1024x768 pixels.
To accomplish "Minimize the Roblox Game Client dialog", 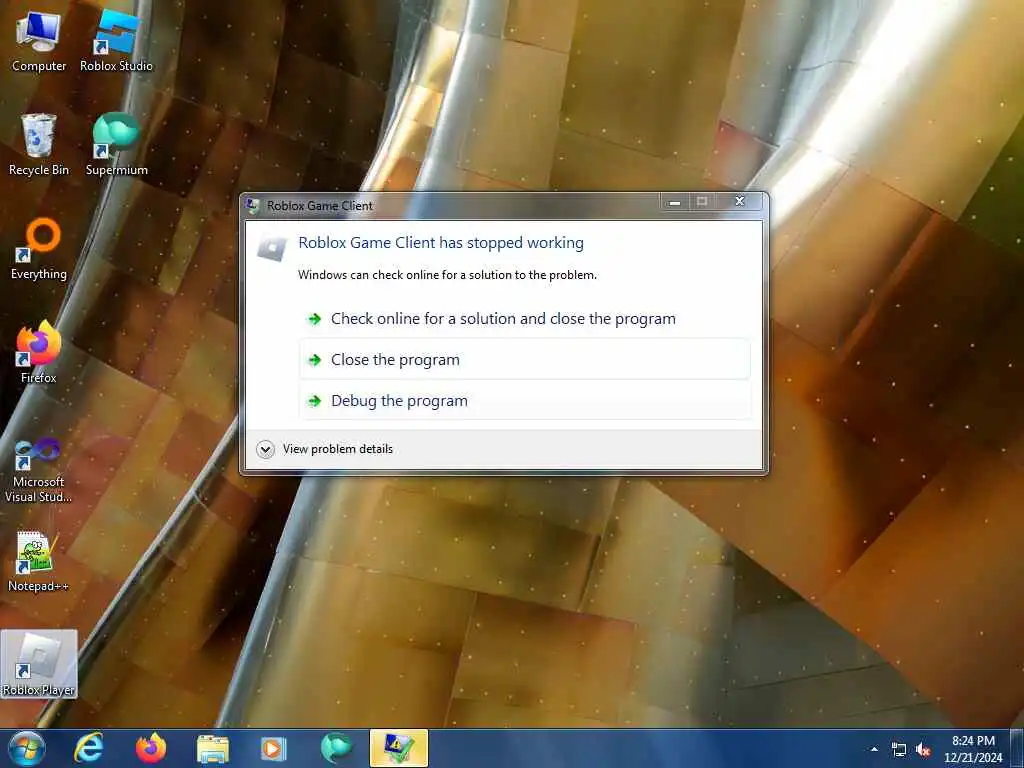I will point(675,202).
